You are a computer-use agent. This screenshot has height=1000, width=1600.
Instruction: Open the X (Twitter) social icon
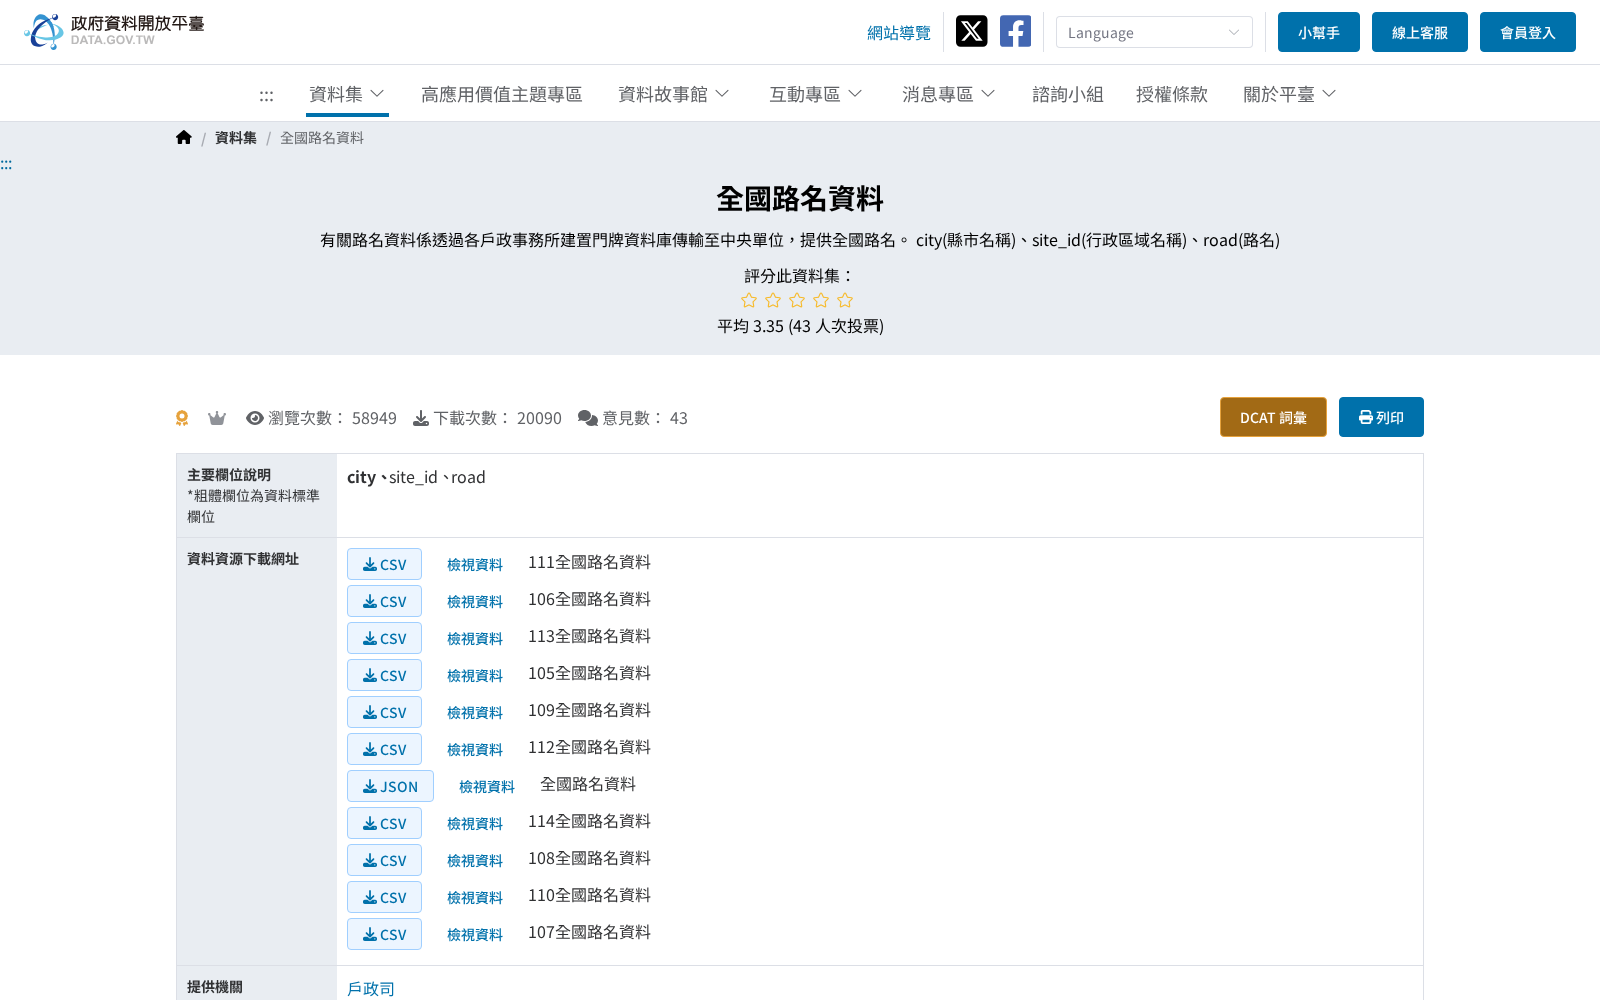971,31
